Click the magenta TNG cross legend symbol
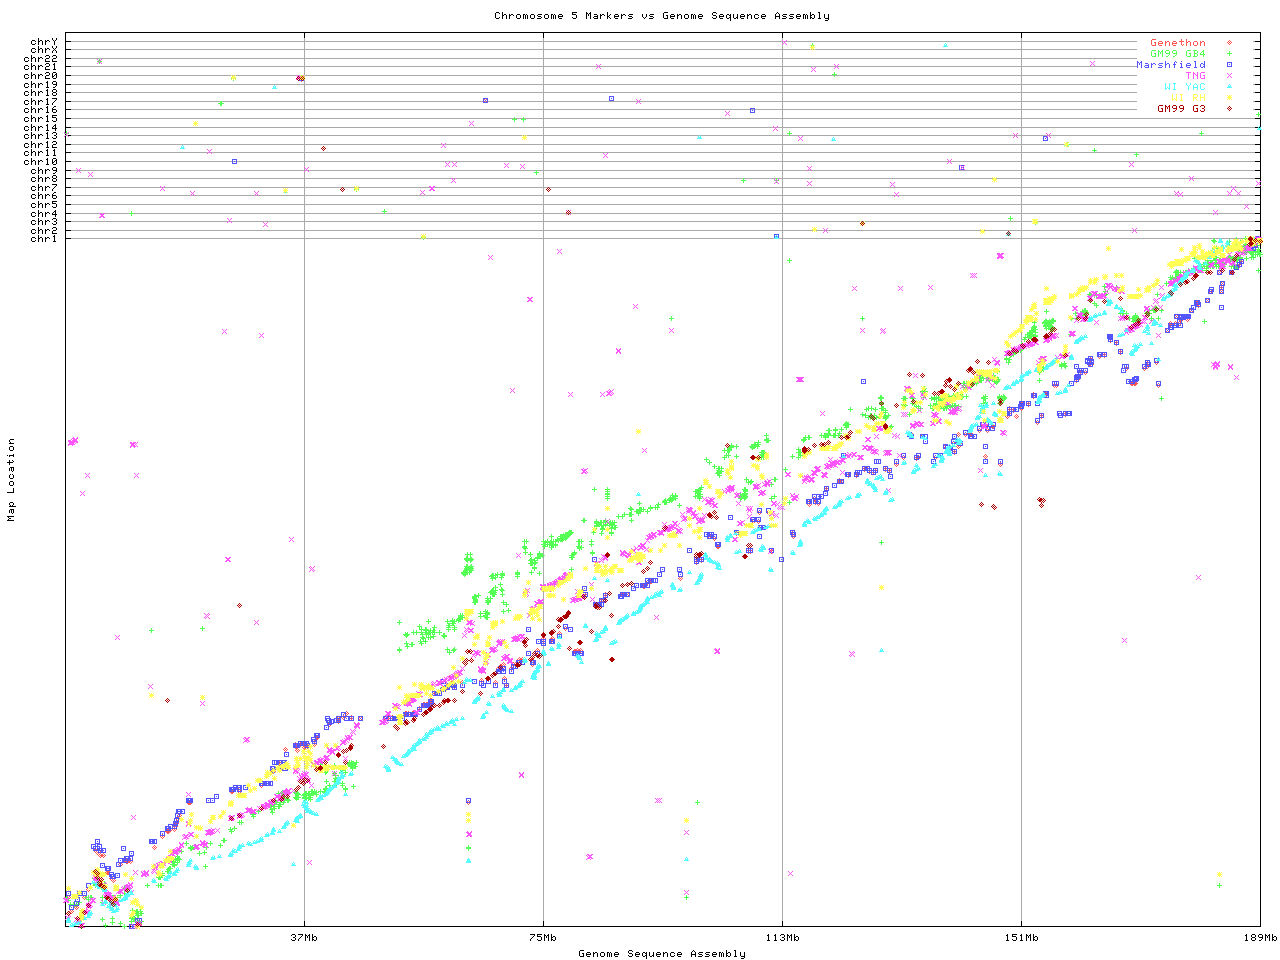 tap(1229, 76)
